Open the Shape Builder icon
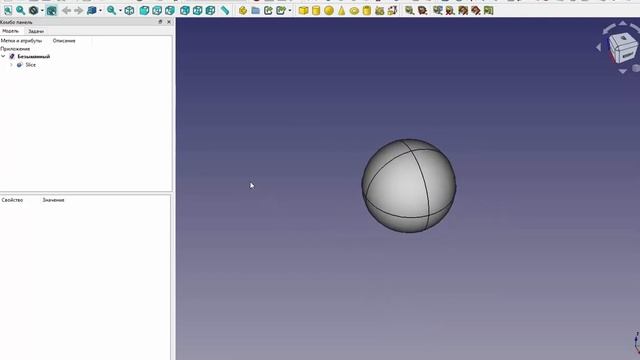This screenshot has width=640, height=360. (392, 11)
